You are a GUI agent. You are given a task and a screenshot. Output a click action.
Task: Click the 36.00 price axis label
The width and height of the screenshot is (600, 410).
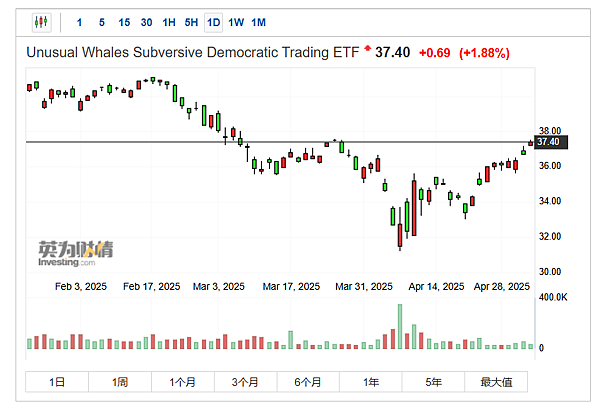[x=550, y=166]
